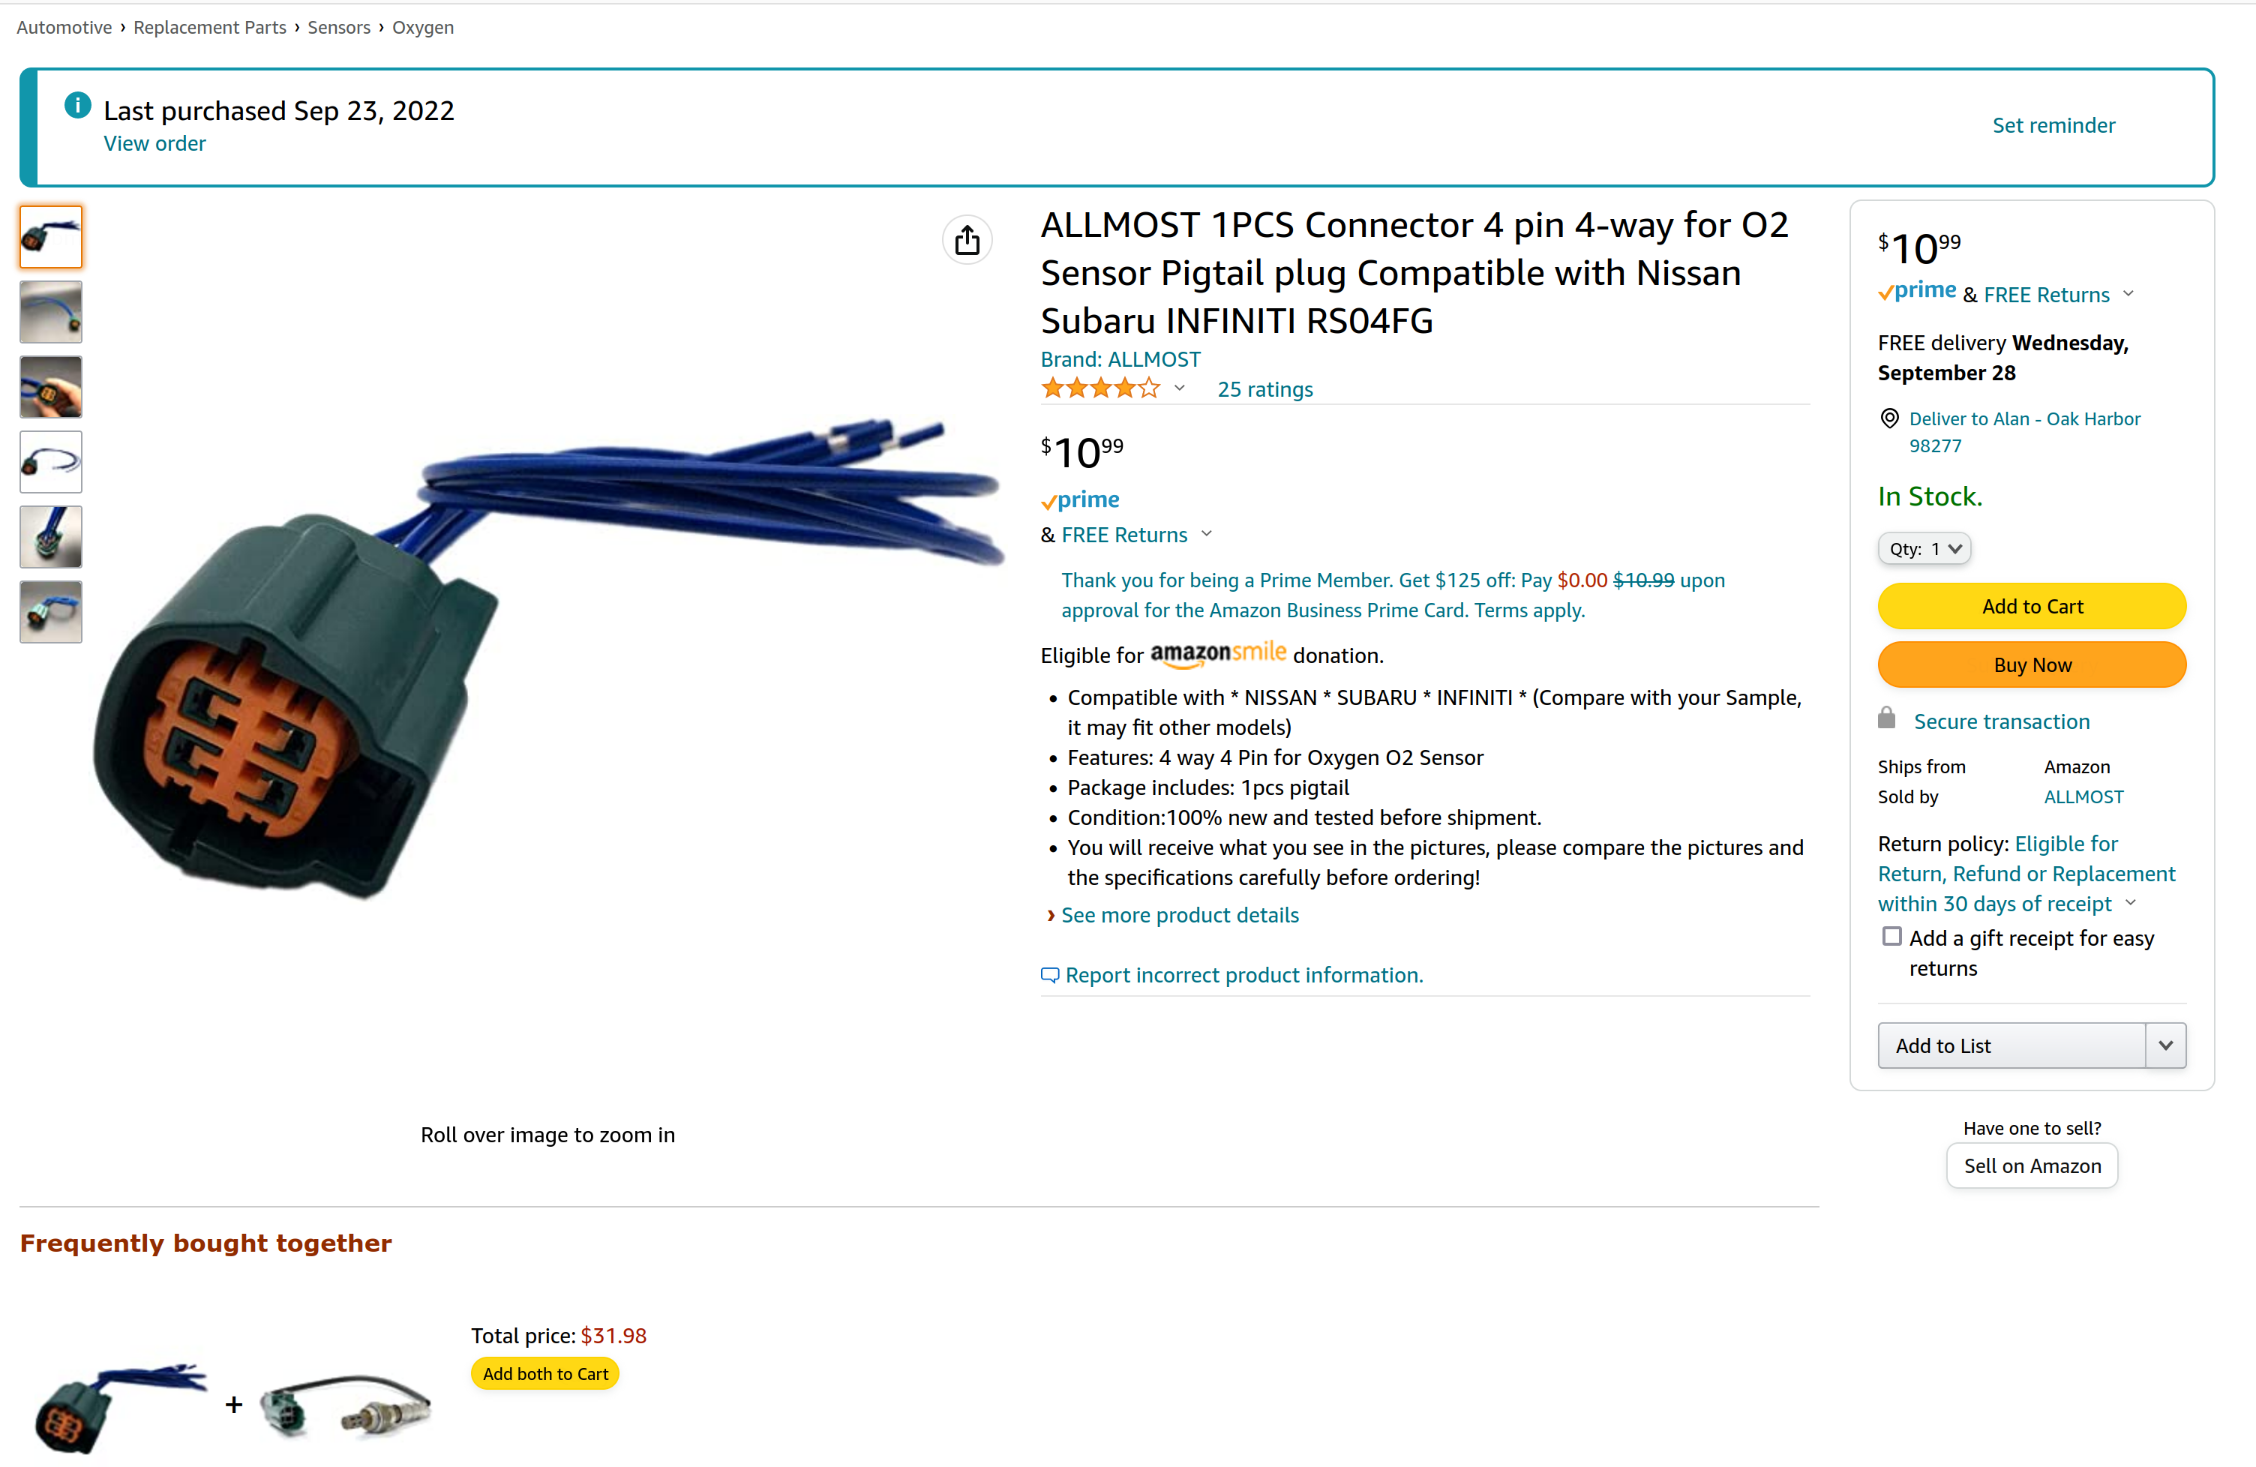This screenshot has width=2256, height=1467.
Task: Expand the Add to List arrow
Action: click(x=2166, y=1046)
